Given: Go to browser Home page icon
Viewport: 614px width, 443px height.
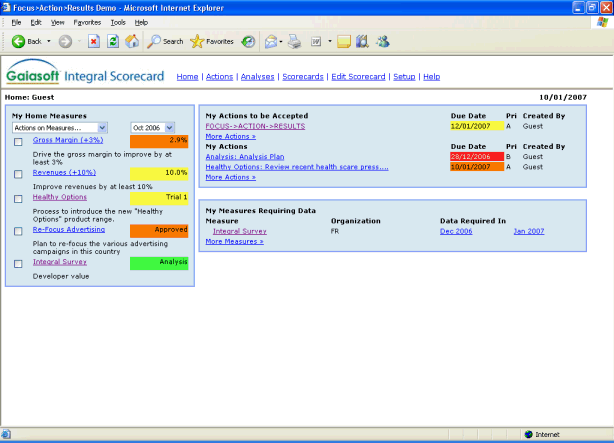Looking at the screenshot, I should [x=132, y=42].
